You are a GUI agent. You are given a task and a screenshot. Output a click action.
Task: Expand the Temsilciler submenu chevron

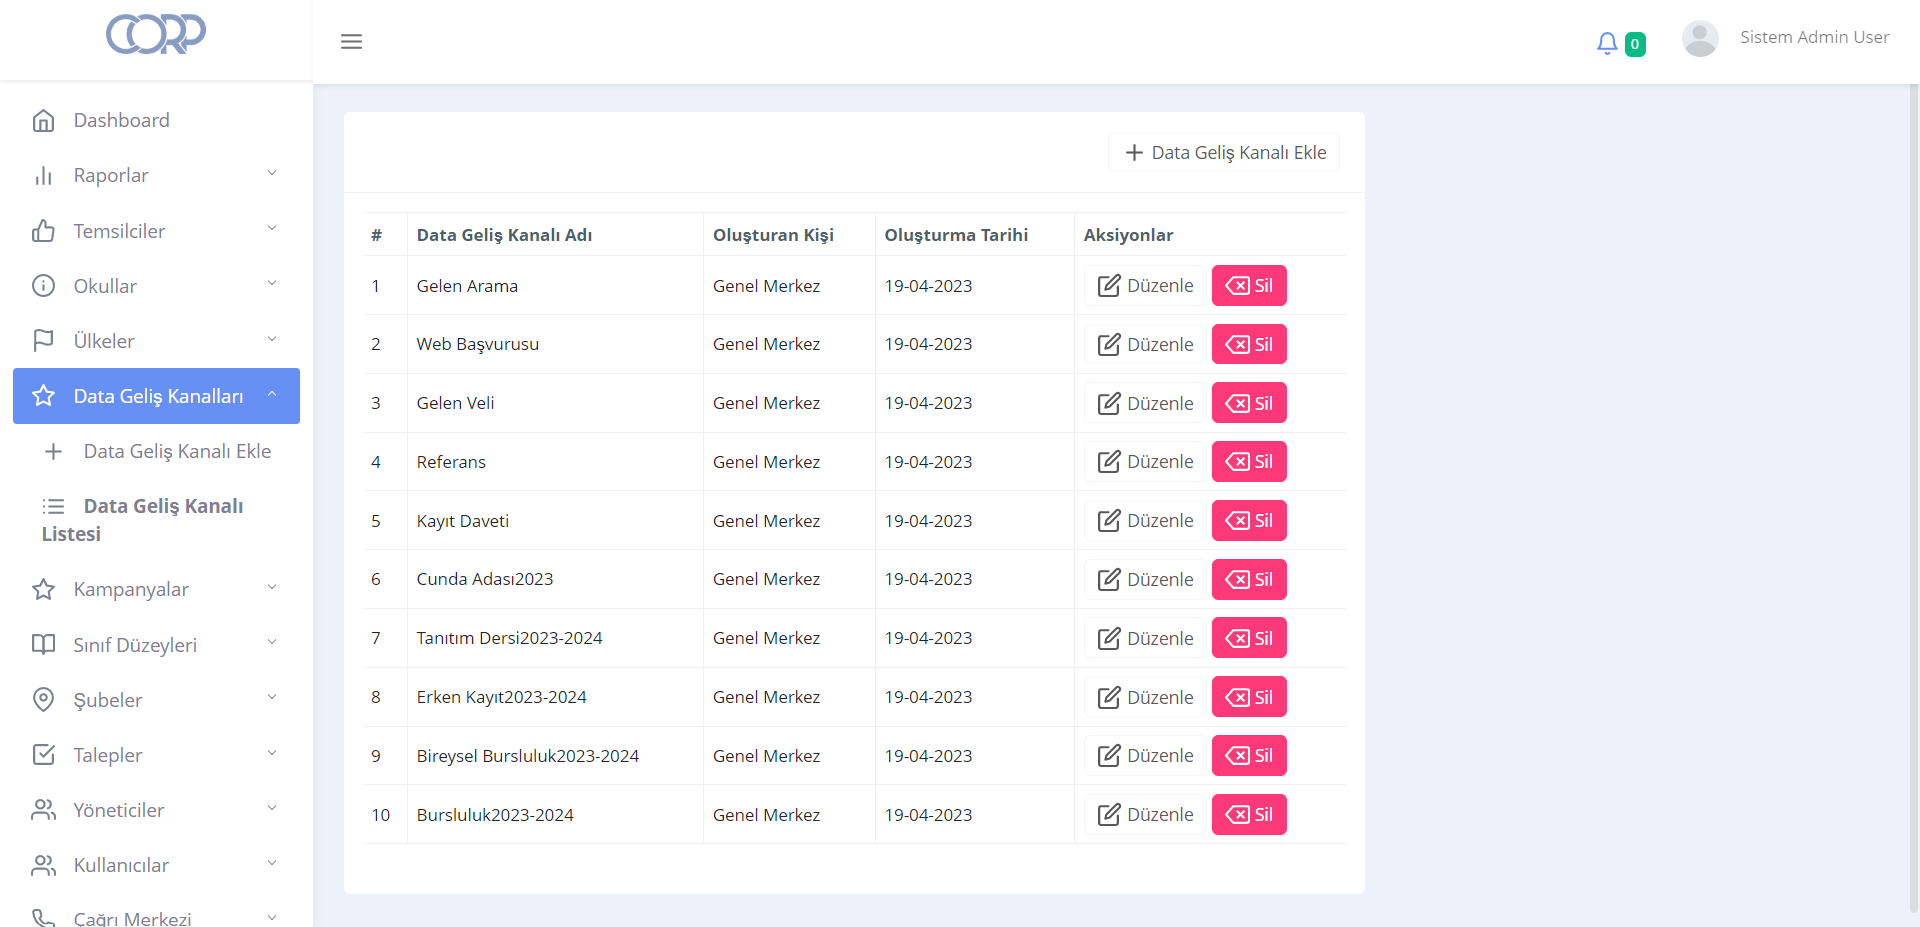(x=272, y=229)
